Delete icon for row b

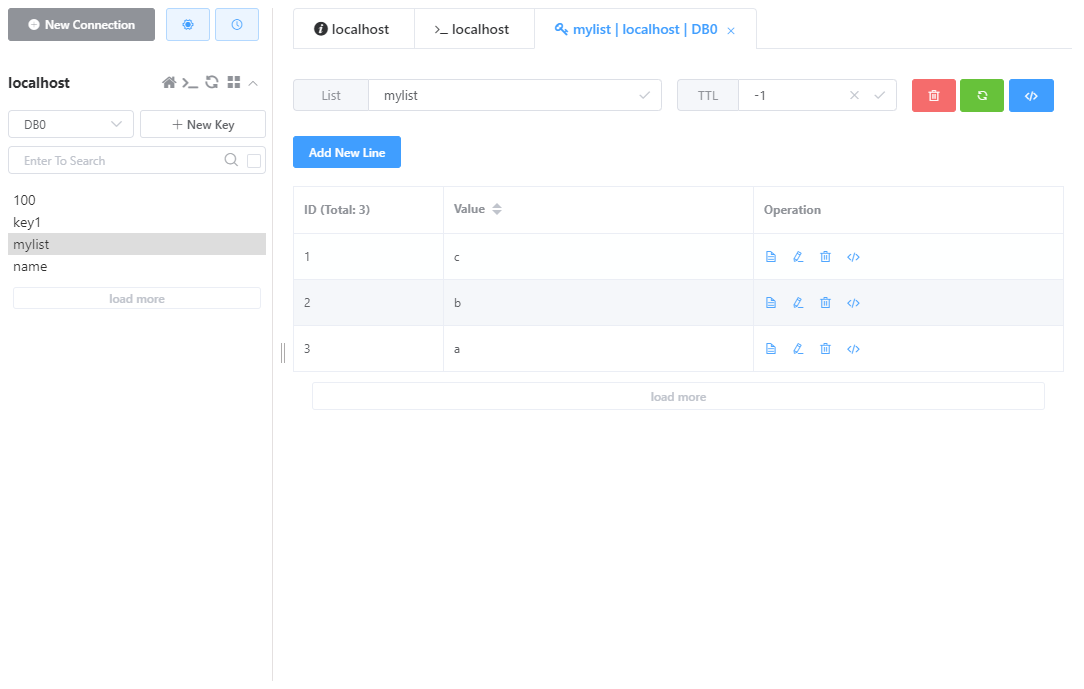coord(825,303)
